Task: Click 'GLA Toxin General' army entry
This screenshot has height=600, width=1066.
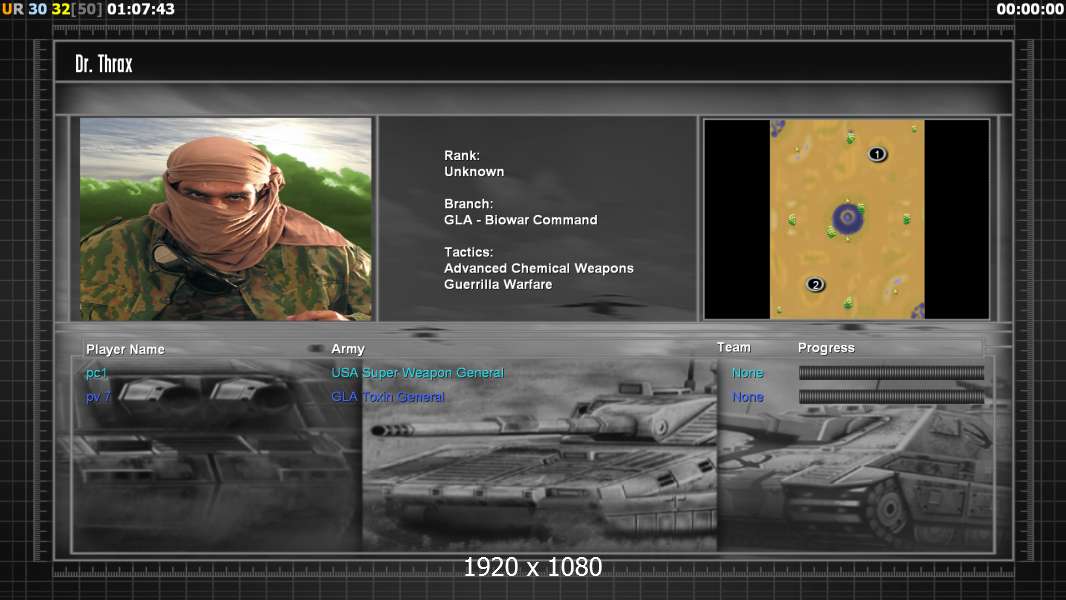Action: 388,397
